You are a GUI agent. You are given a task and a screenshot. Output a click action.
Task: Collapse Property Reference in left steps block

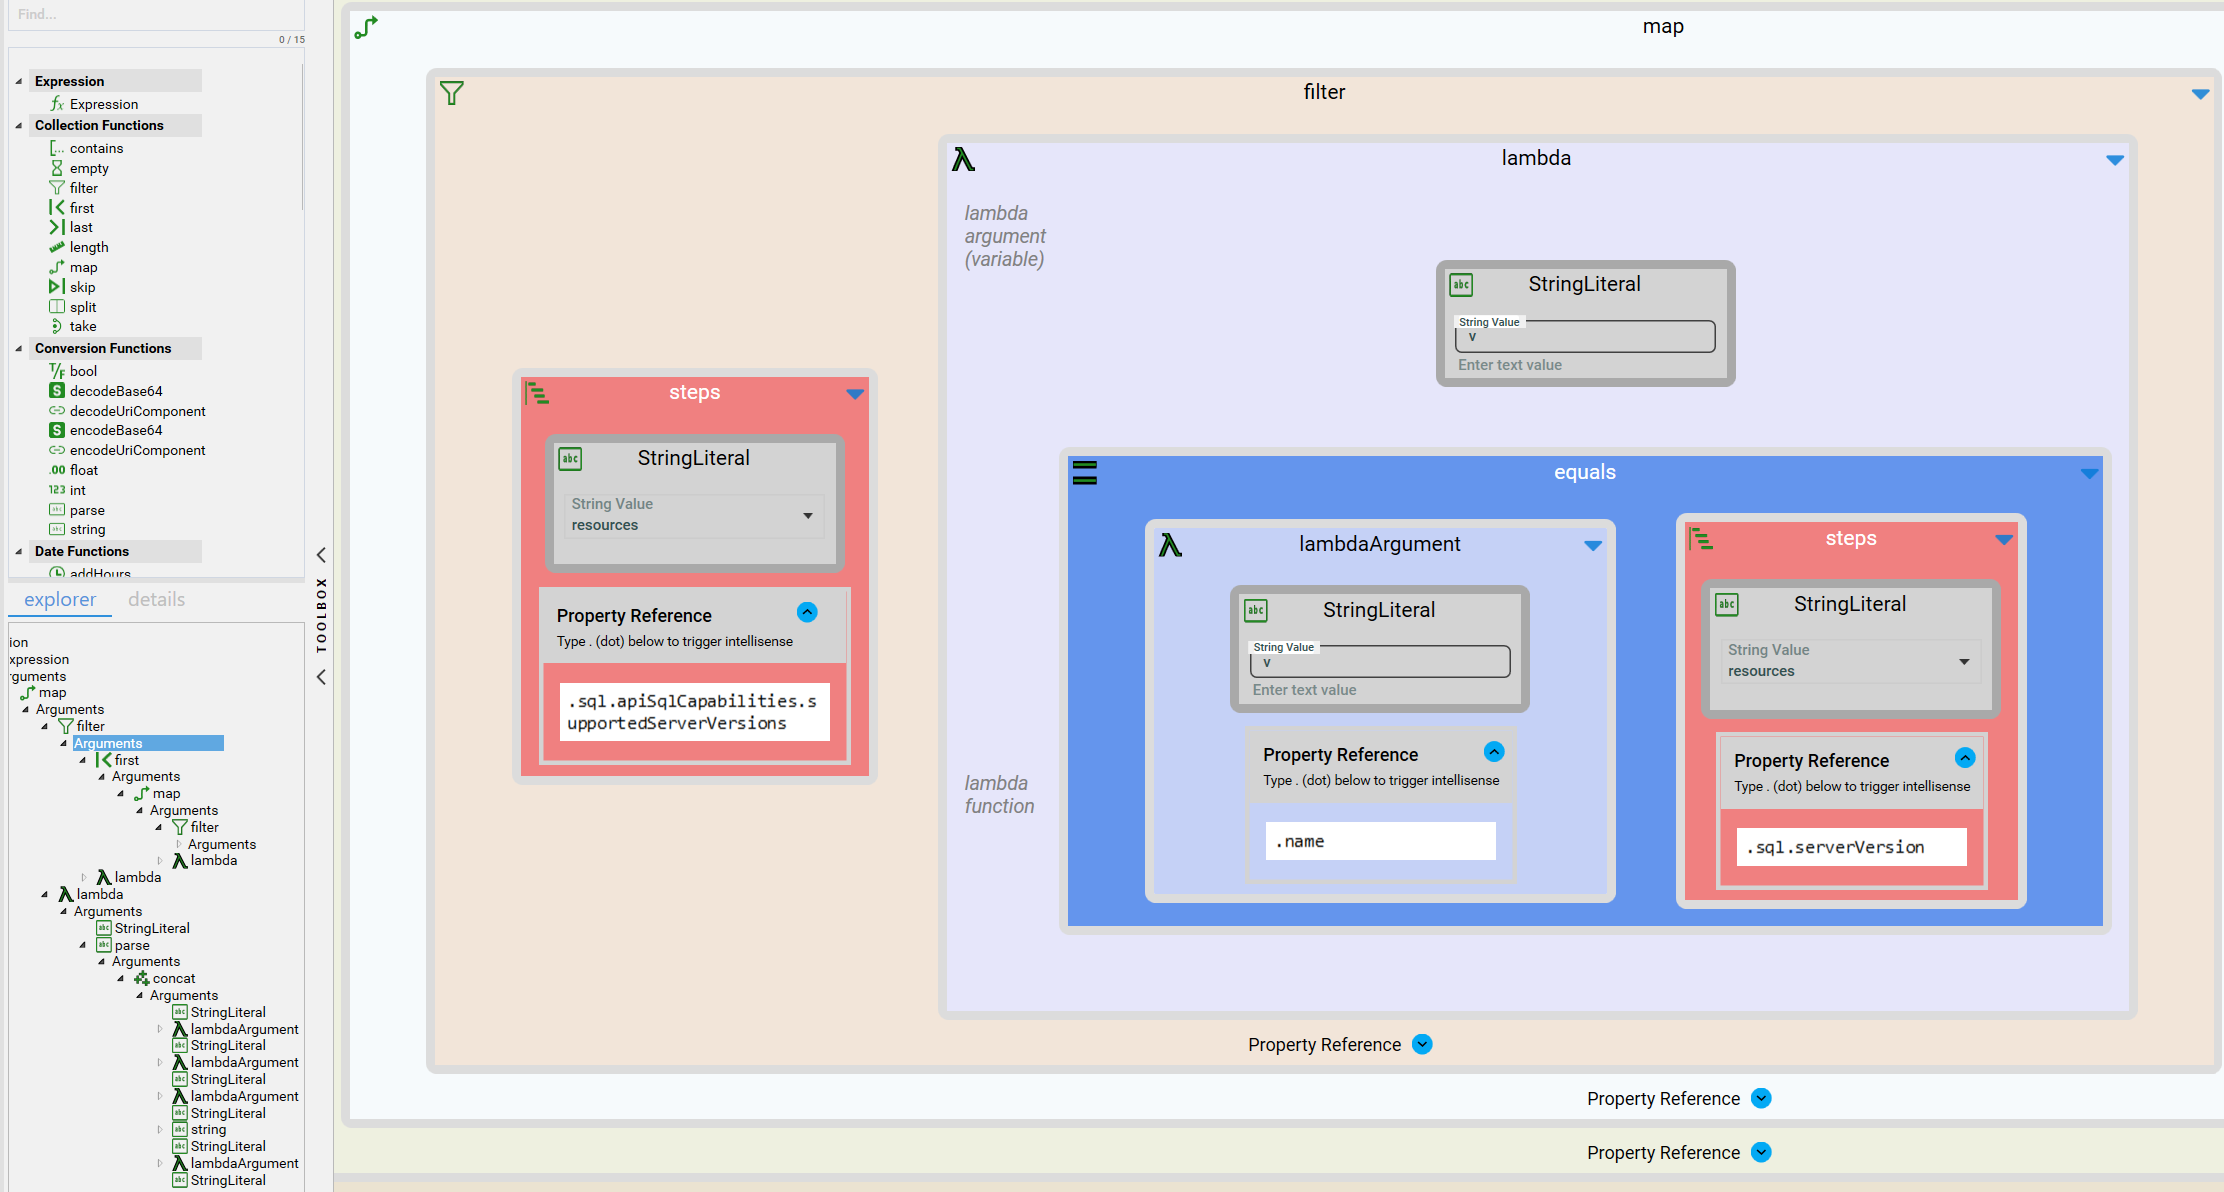[x=807, y=612]
